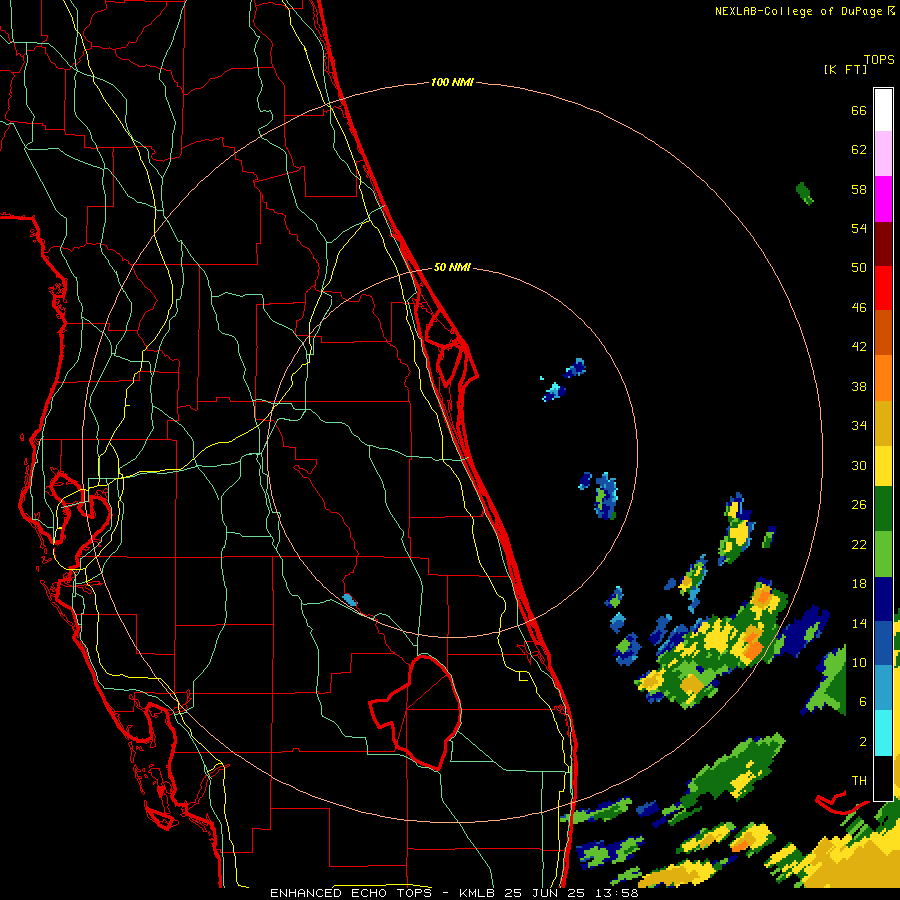
Task: Click the dark green swatch at 26 kft
Action: click(x=883, y=509)
